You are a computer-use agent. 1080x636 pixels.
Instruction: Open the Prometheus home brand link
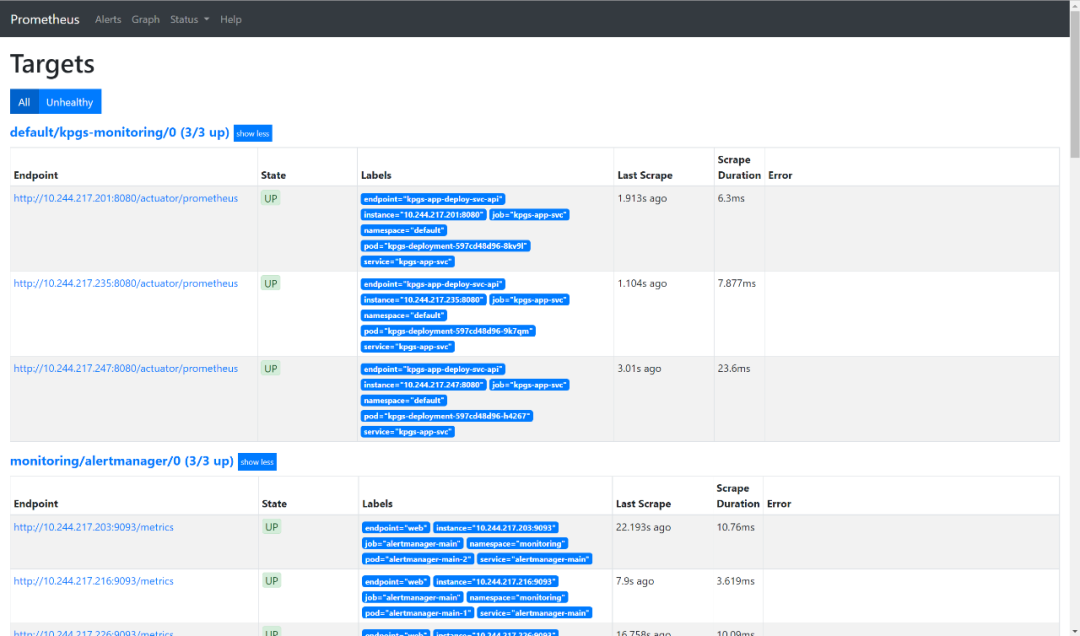click(x=45, y=19)
